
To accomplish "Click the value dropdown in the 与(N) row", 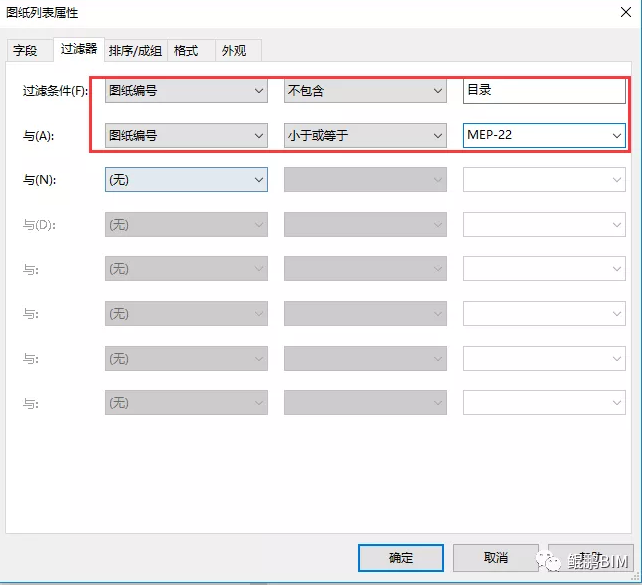I will 544,180.
